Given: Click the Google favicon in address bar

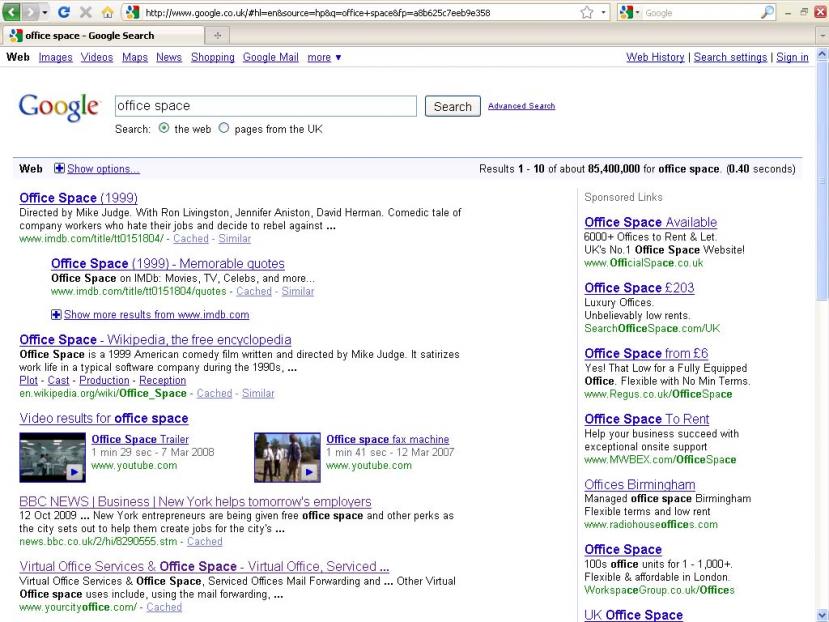Looking at the screenshot, I should pyautogui.click(x=132, y=12).
